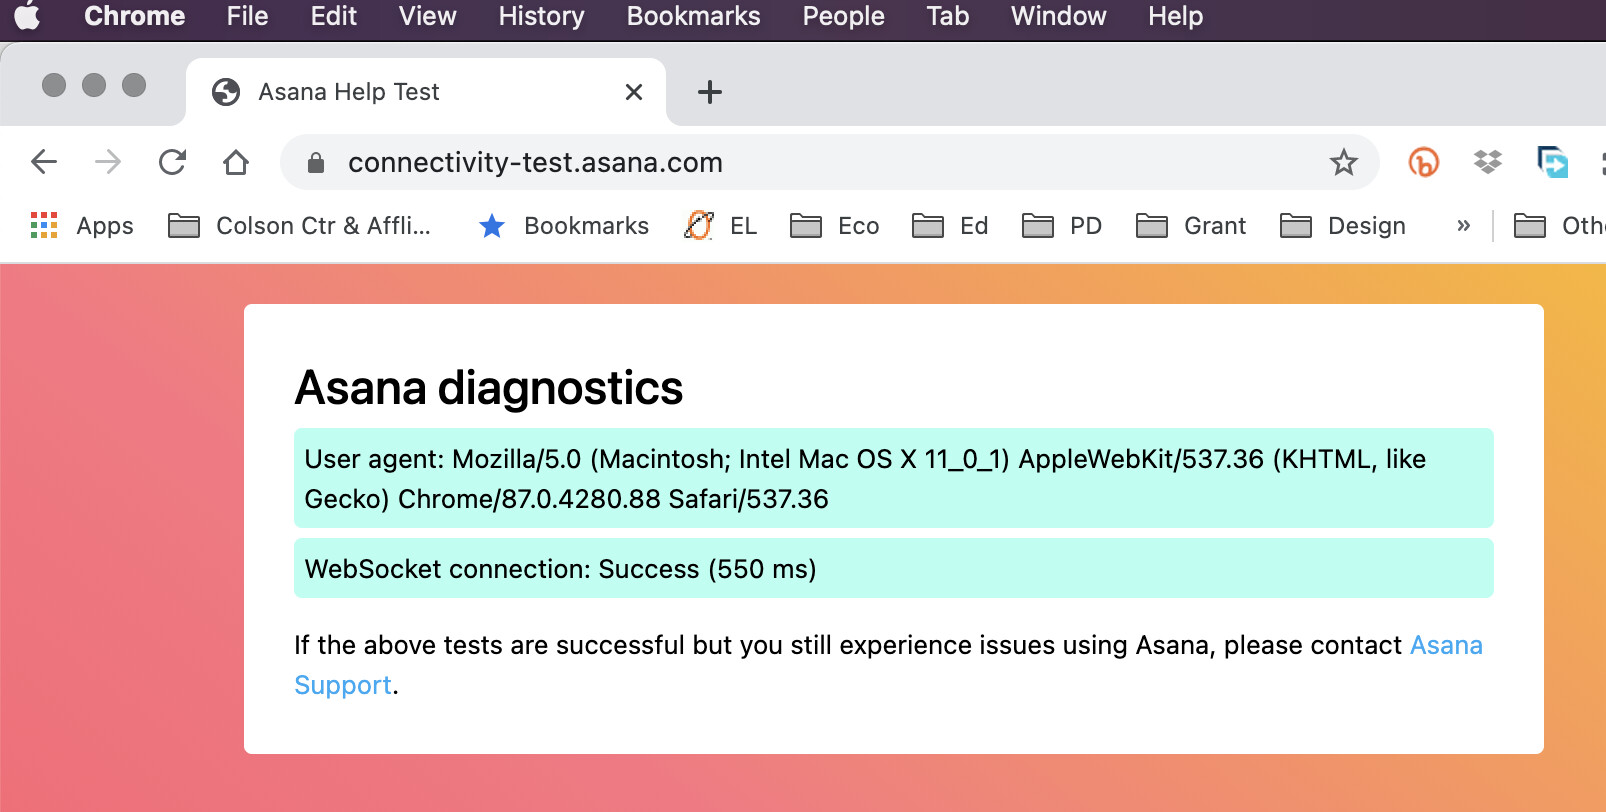Open a new tab with plus button
Viewport: 1606px width, 812px height.
click(709, 92)
